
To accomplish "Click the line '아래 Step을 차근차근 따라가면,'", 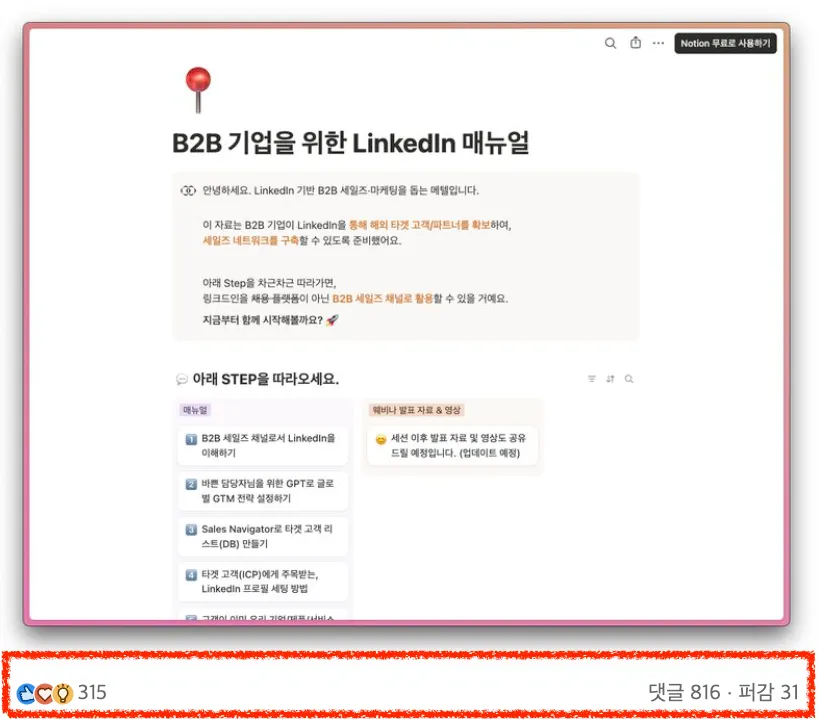I will pyautogui.click(x=269, y=283).
